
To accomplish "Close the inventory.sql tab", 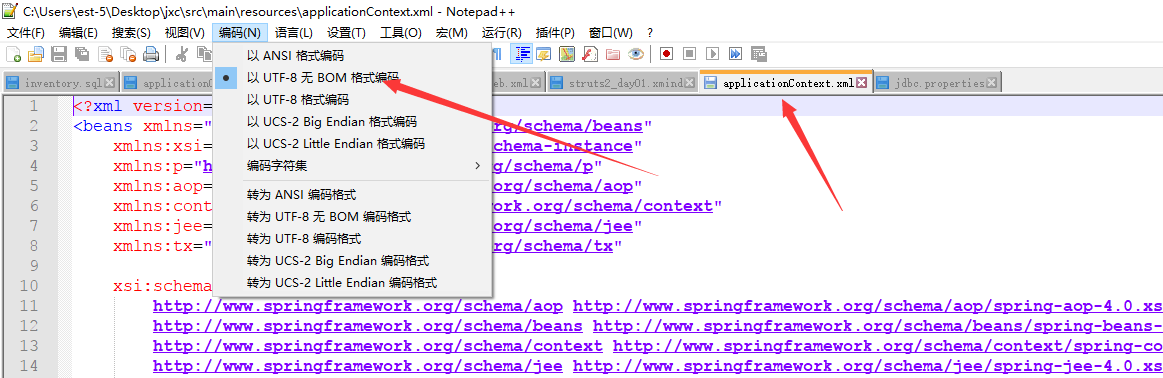I will 110,83.
